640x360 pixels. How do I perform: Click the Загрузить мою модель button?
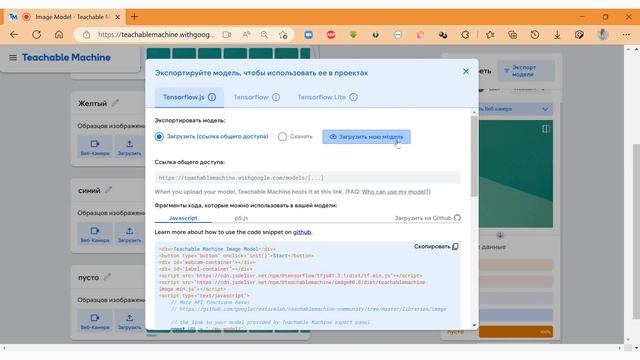[366, 137]
